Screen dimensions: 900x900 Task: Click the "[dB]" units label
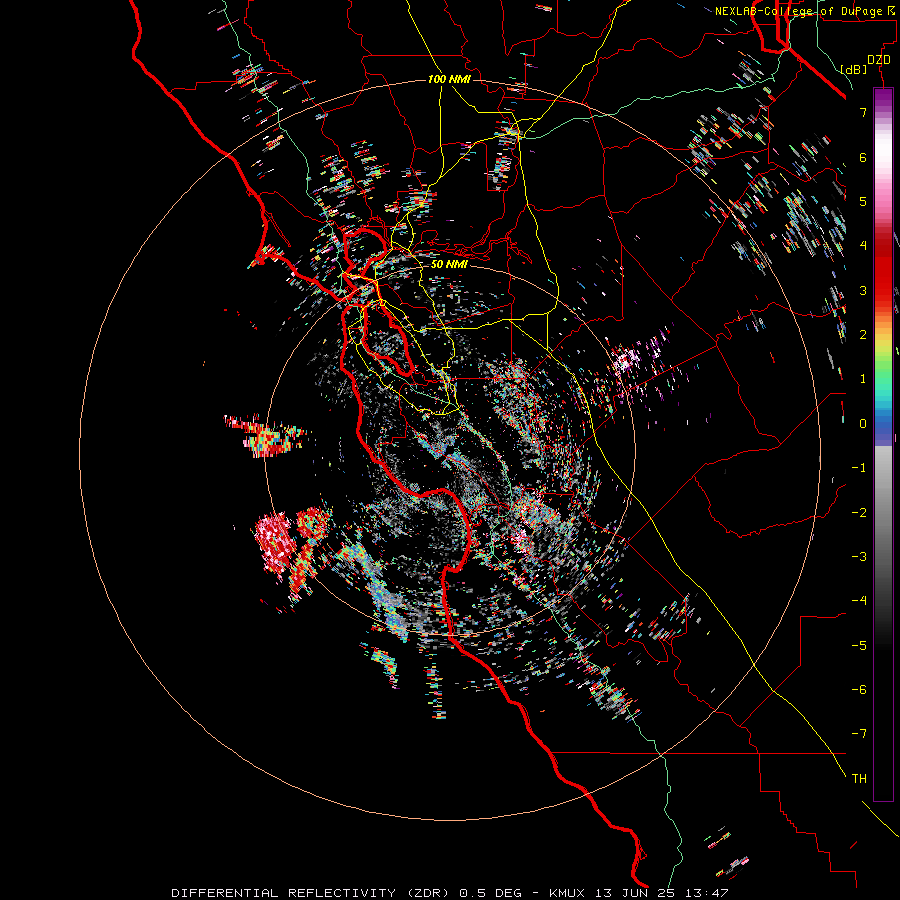(854, 69)
